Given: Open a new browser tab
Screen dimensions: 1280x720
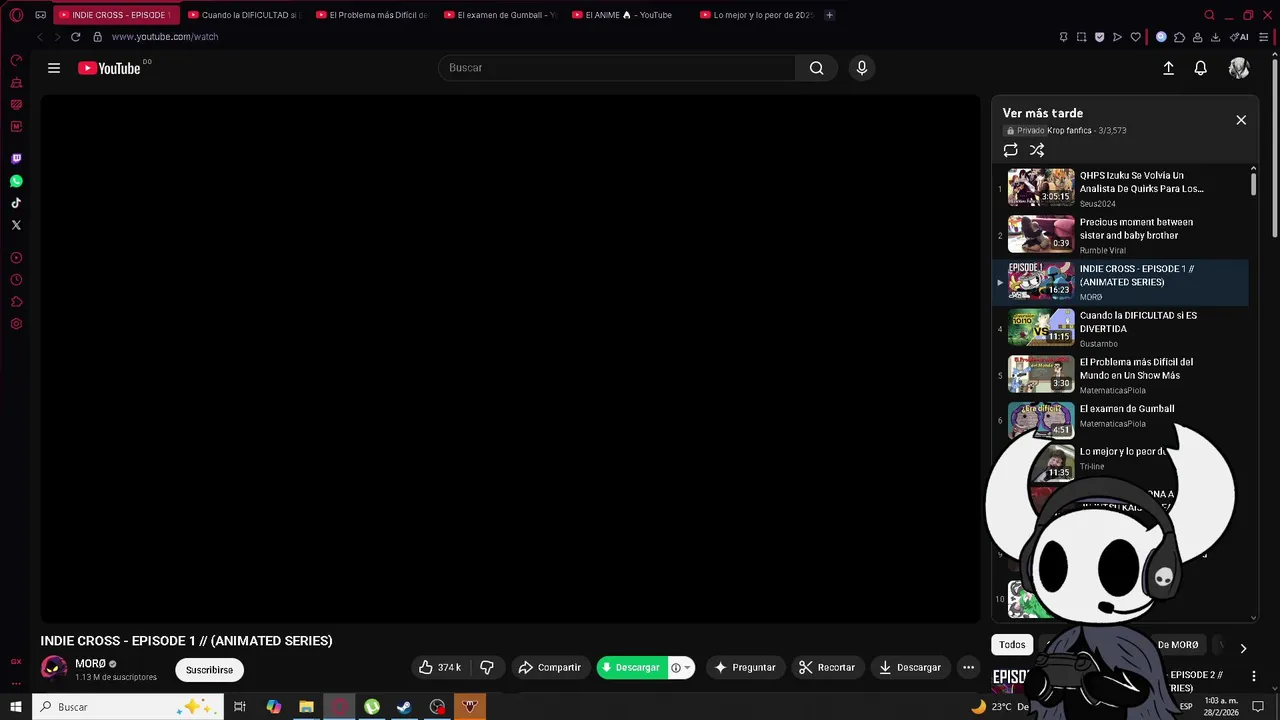Looking at the screenshot, I should coord(829,15).
